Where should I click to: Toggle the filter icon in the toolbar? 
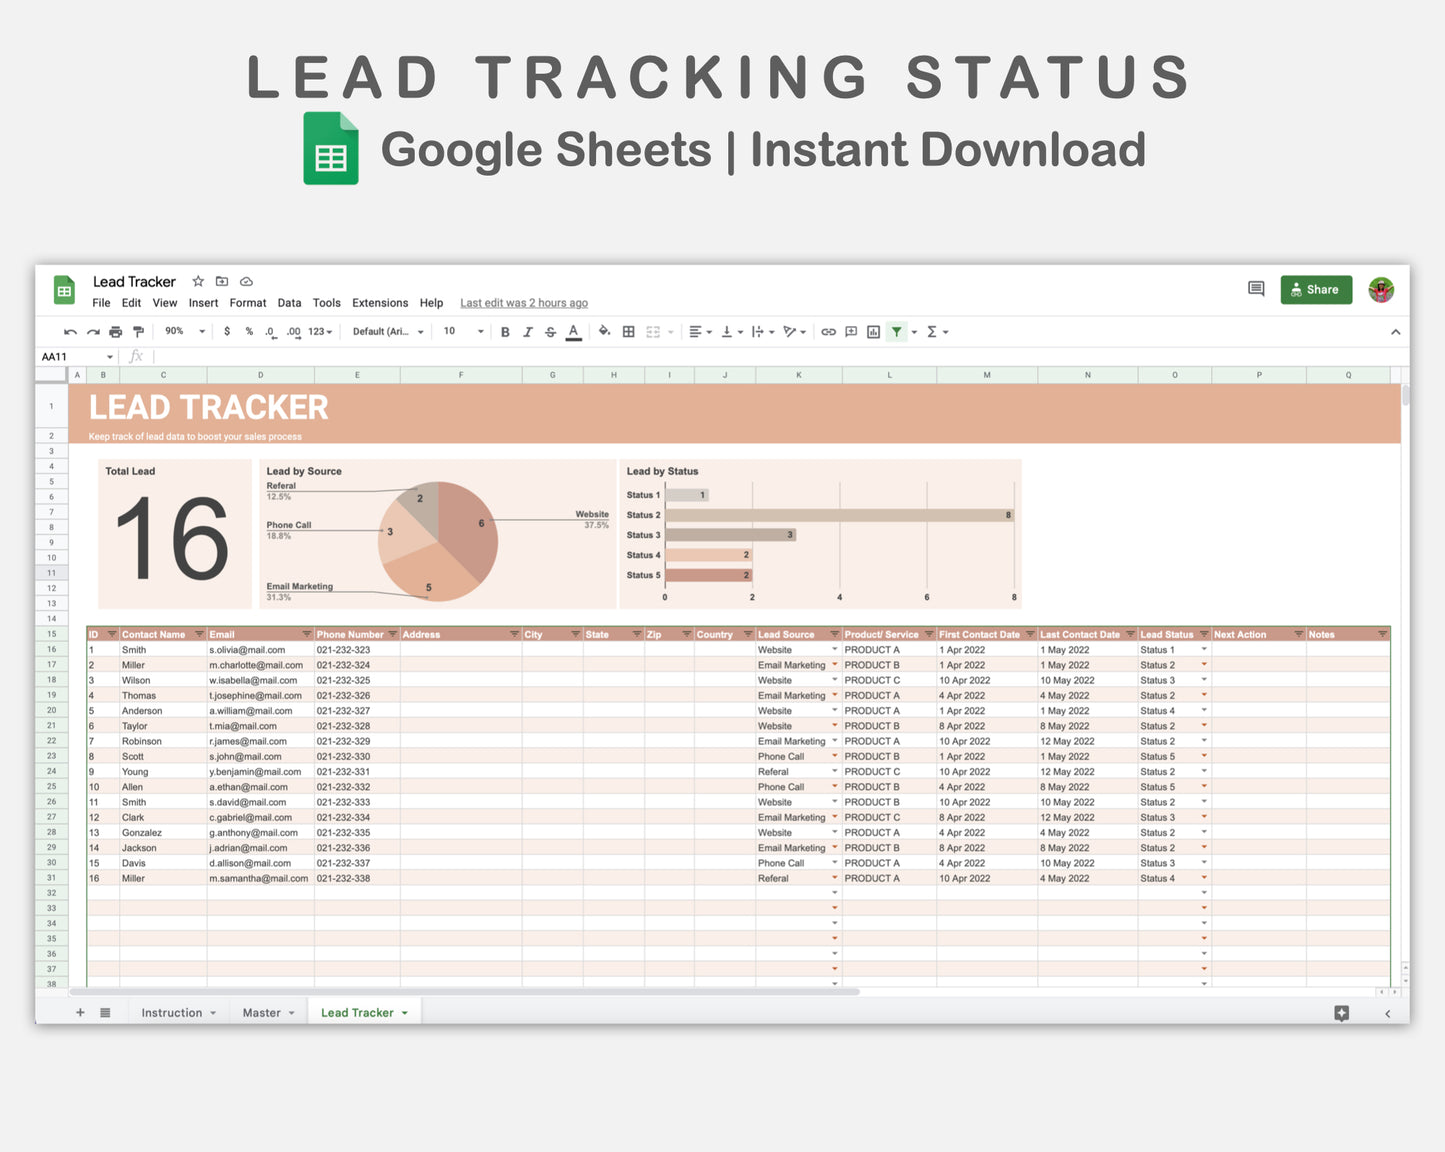(897, 331)
